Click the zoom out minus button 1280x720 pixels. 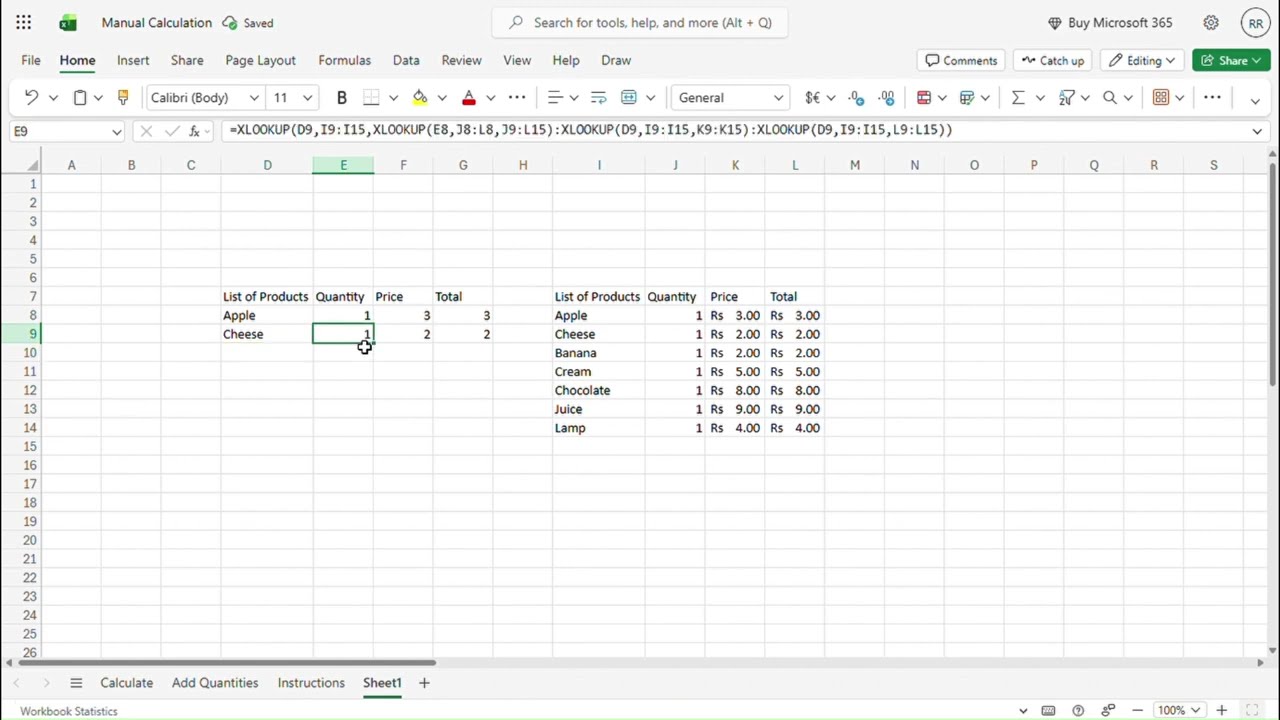click(1137, 710)
